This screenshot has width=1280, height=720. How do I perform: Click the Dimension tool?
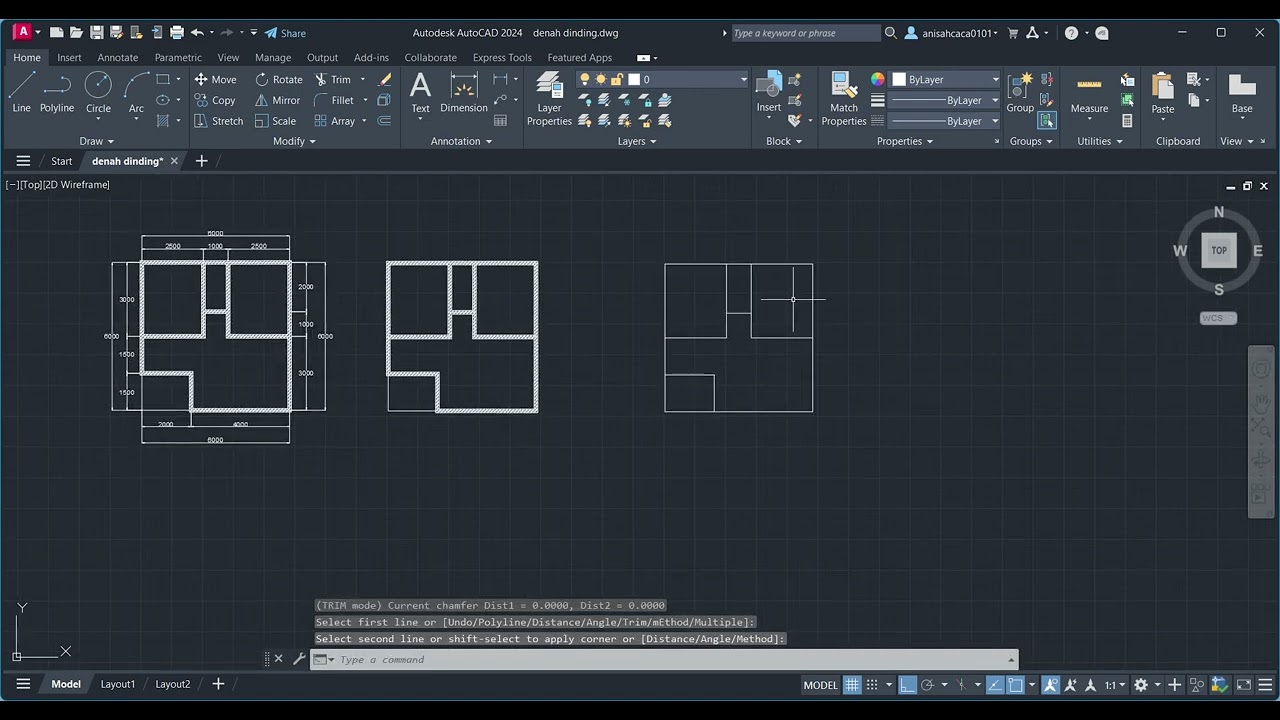coord(464,93)
